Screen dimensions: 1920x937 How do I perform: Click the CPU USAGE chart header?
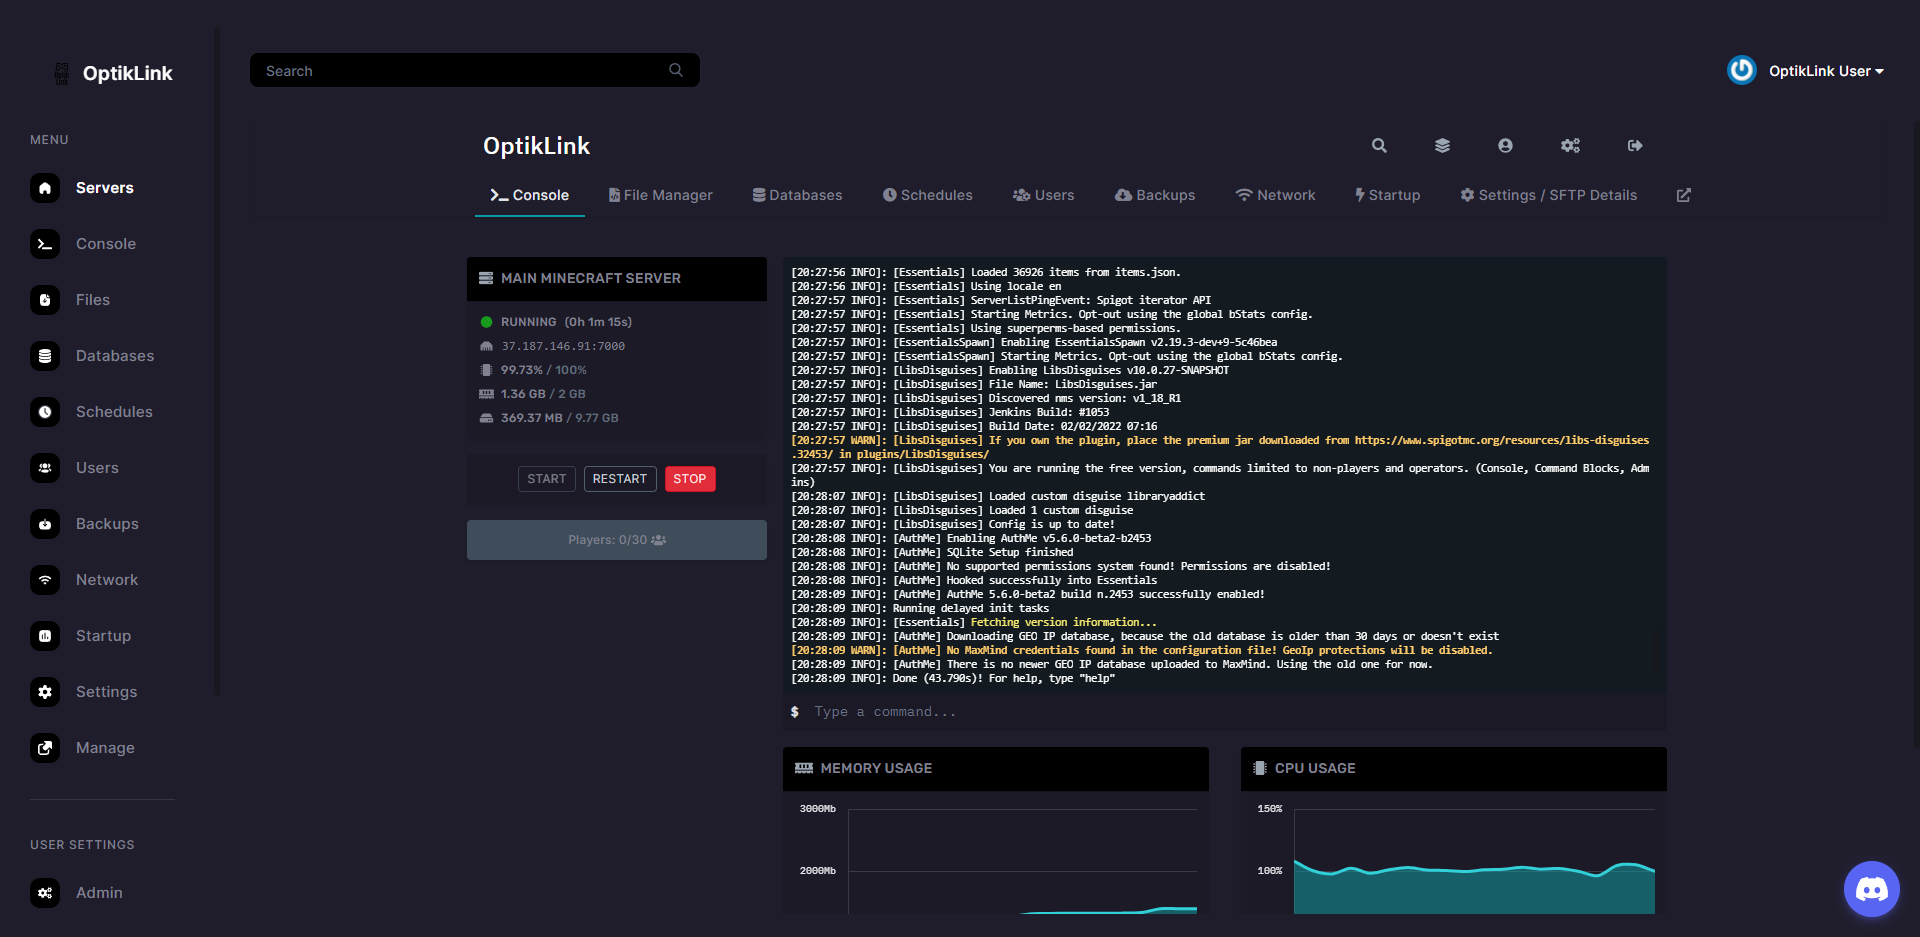1454,769
